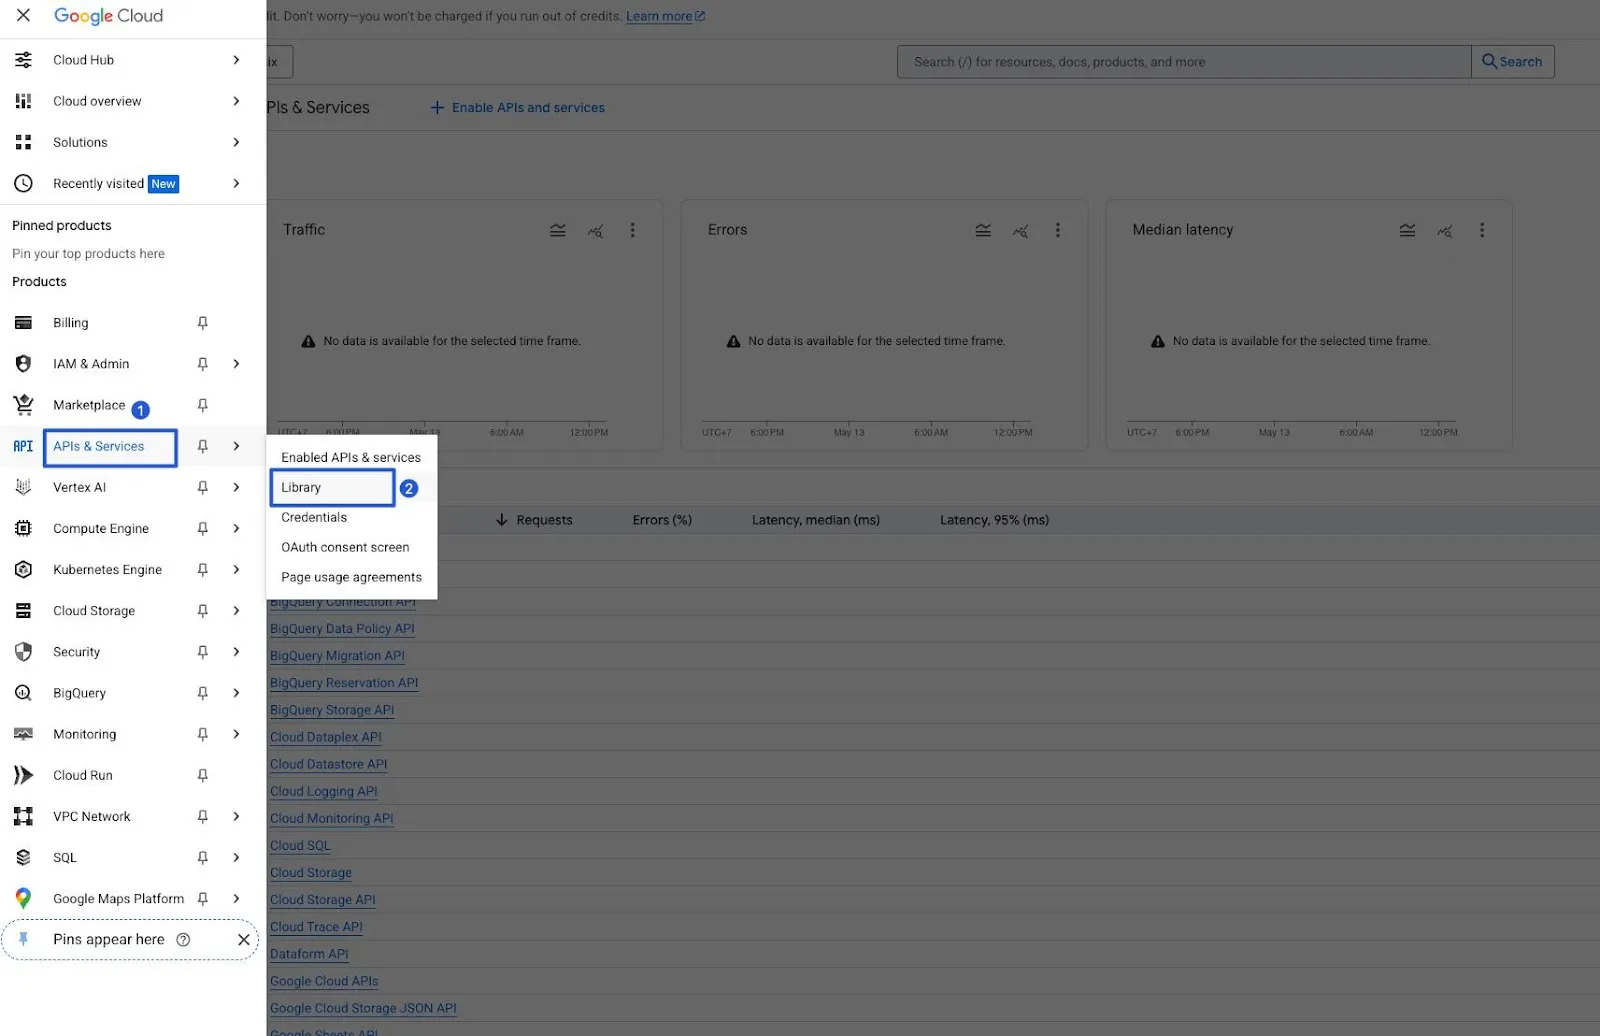Pin Cloud Storage product
The image size is (1600, 1036).
202,610
